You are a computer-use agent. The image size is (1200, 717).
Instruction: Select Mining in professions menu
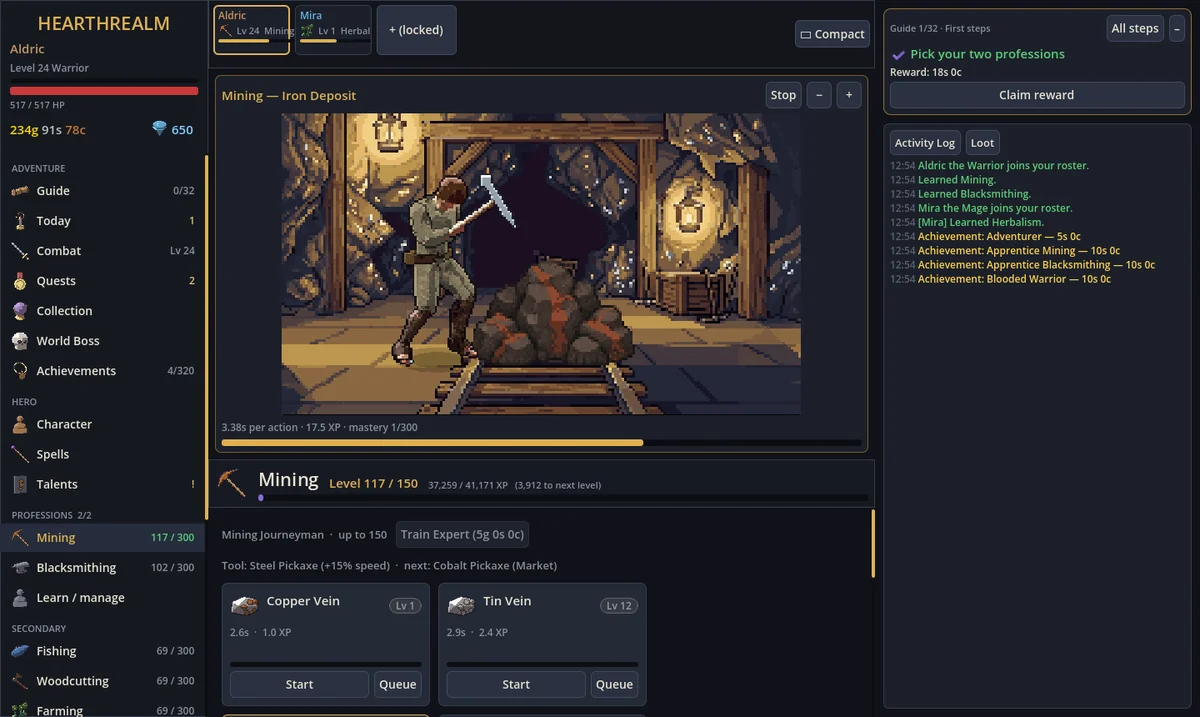[102, 537]
